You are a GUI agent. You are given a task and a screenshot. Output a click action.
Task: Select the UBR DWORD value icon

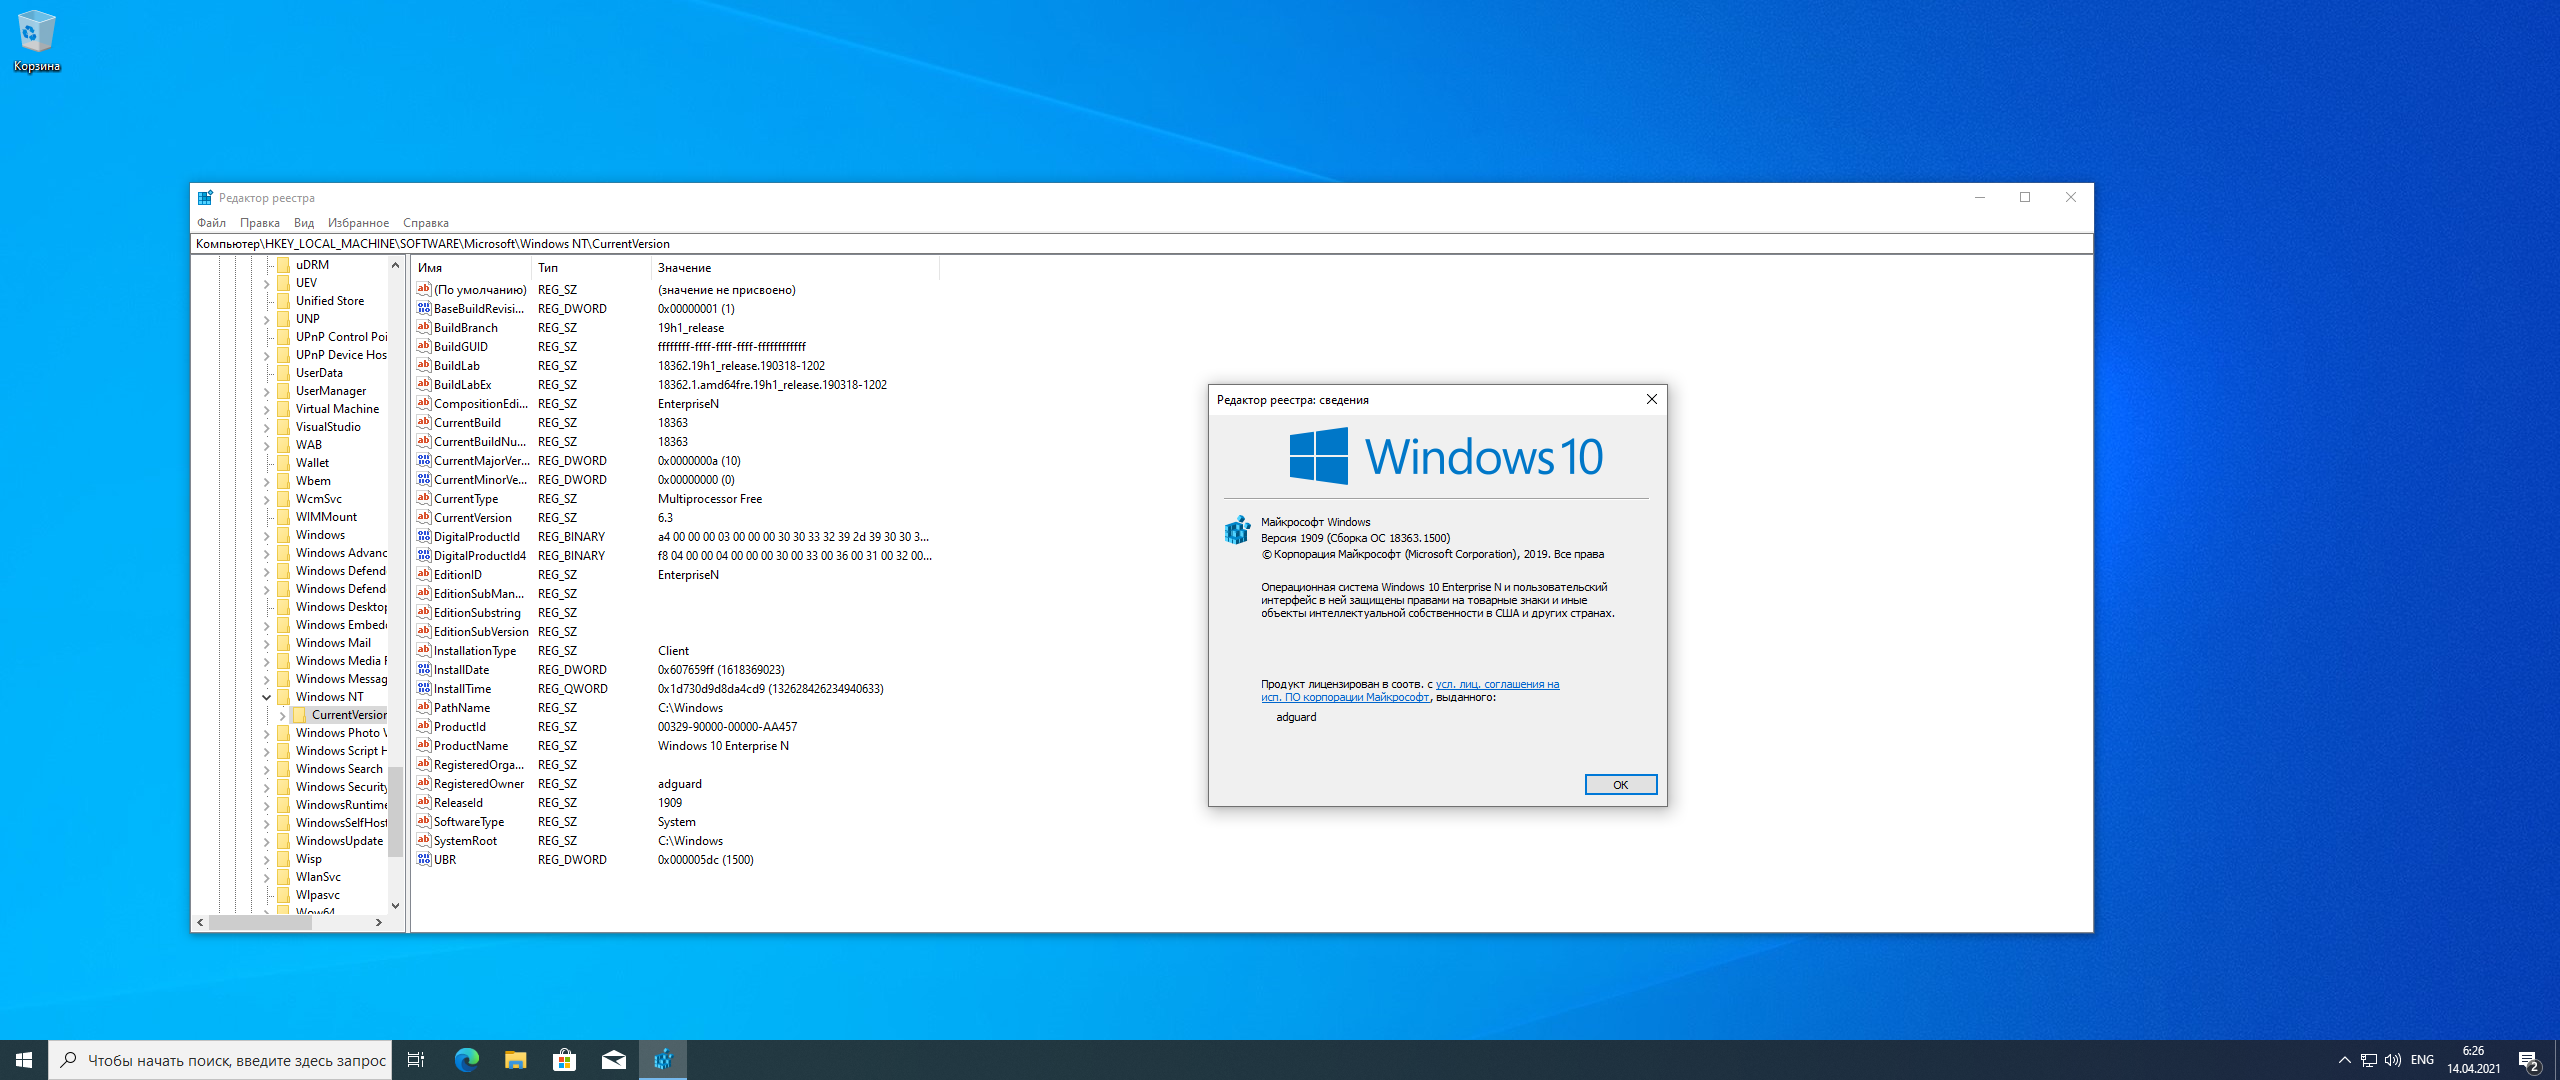[x=424, y=860]
